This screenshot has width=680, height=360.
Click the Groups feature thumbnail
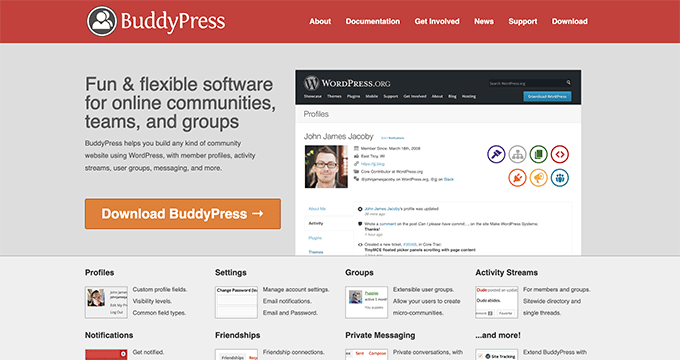pyautogui.click(x=366, y=302)
